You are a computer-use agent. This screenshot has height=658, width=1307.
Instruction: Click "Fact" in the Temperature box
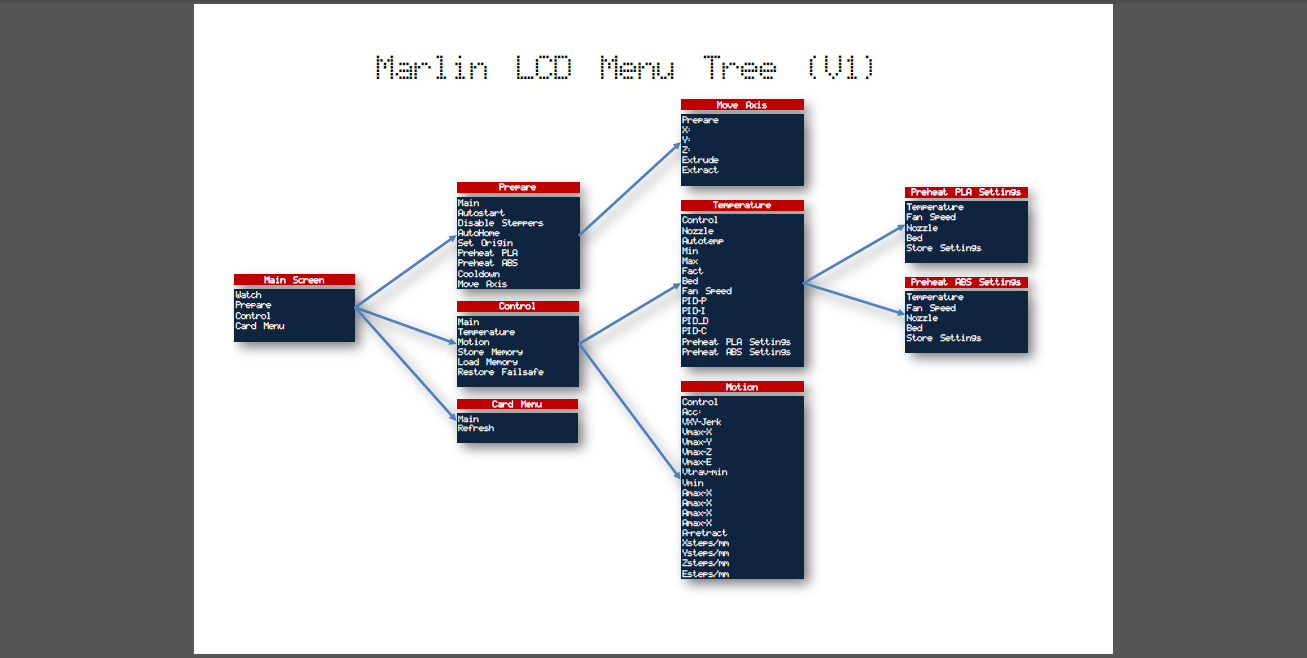click(692, 271)
